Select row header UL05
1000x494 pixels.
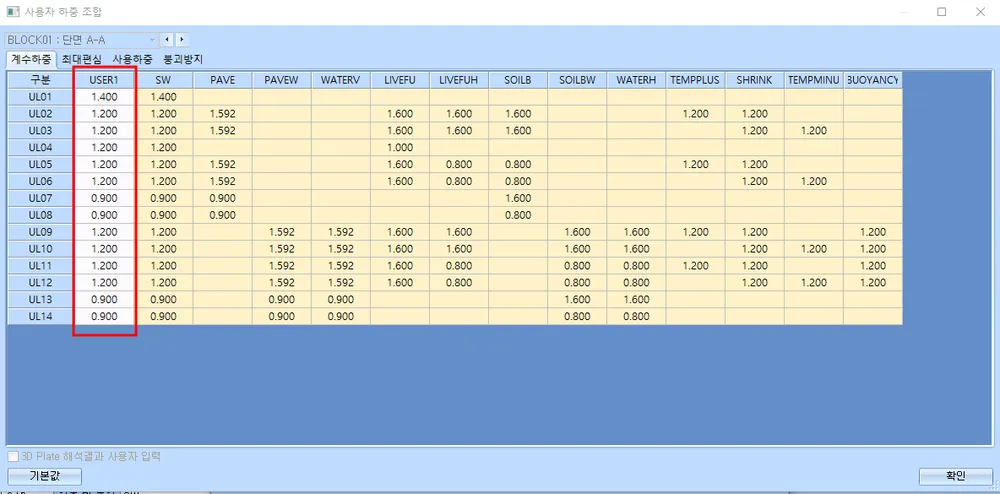[41, 164]
